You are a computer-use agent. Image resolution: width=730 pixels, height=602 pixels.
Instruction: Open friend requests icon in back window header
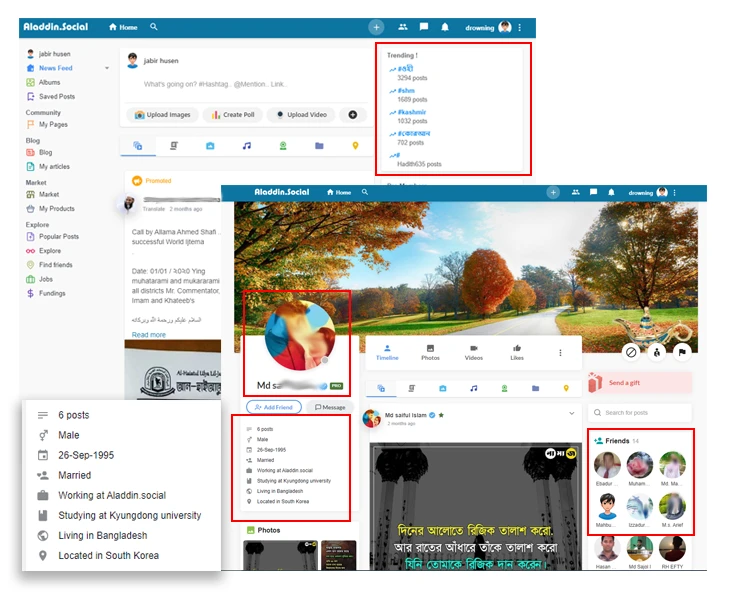click(403, 27)
